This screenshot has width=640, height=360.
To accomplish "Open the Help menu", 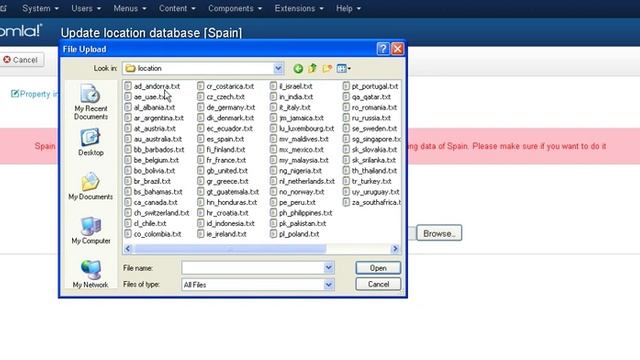I will [348, 8].
